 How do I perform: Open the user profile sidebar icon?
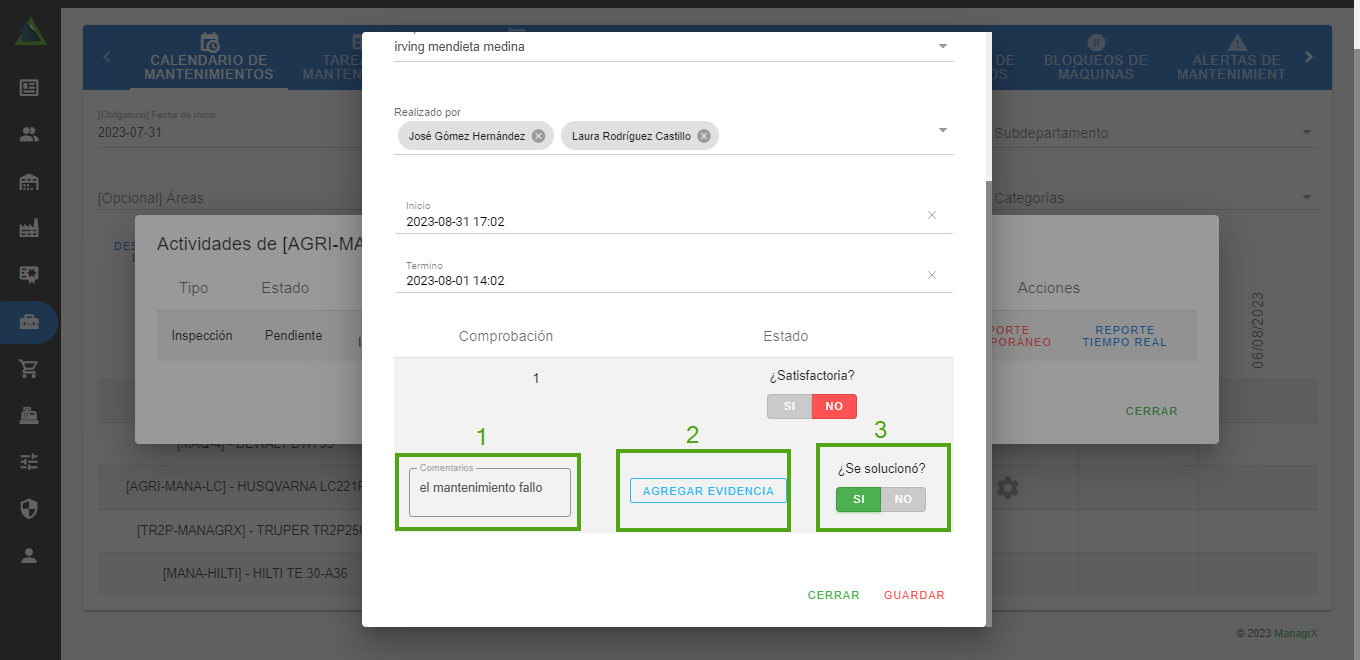click(x=29, y=556)
